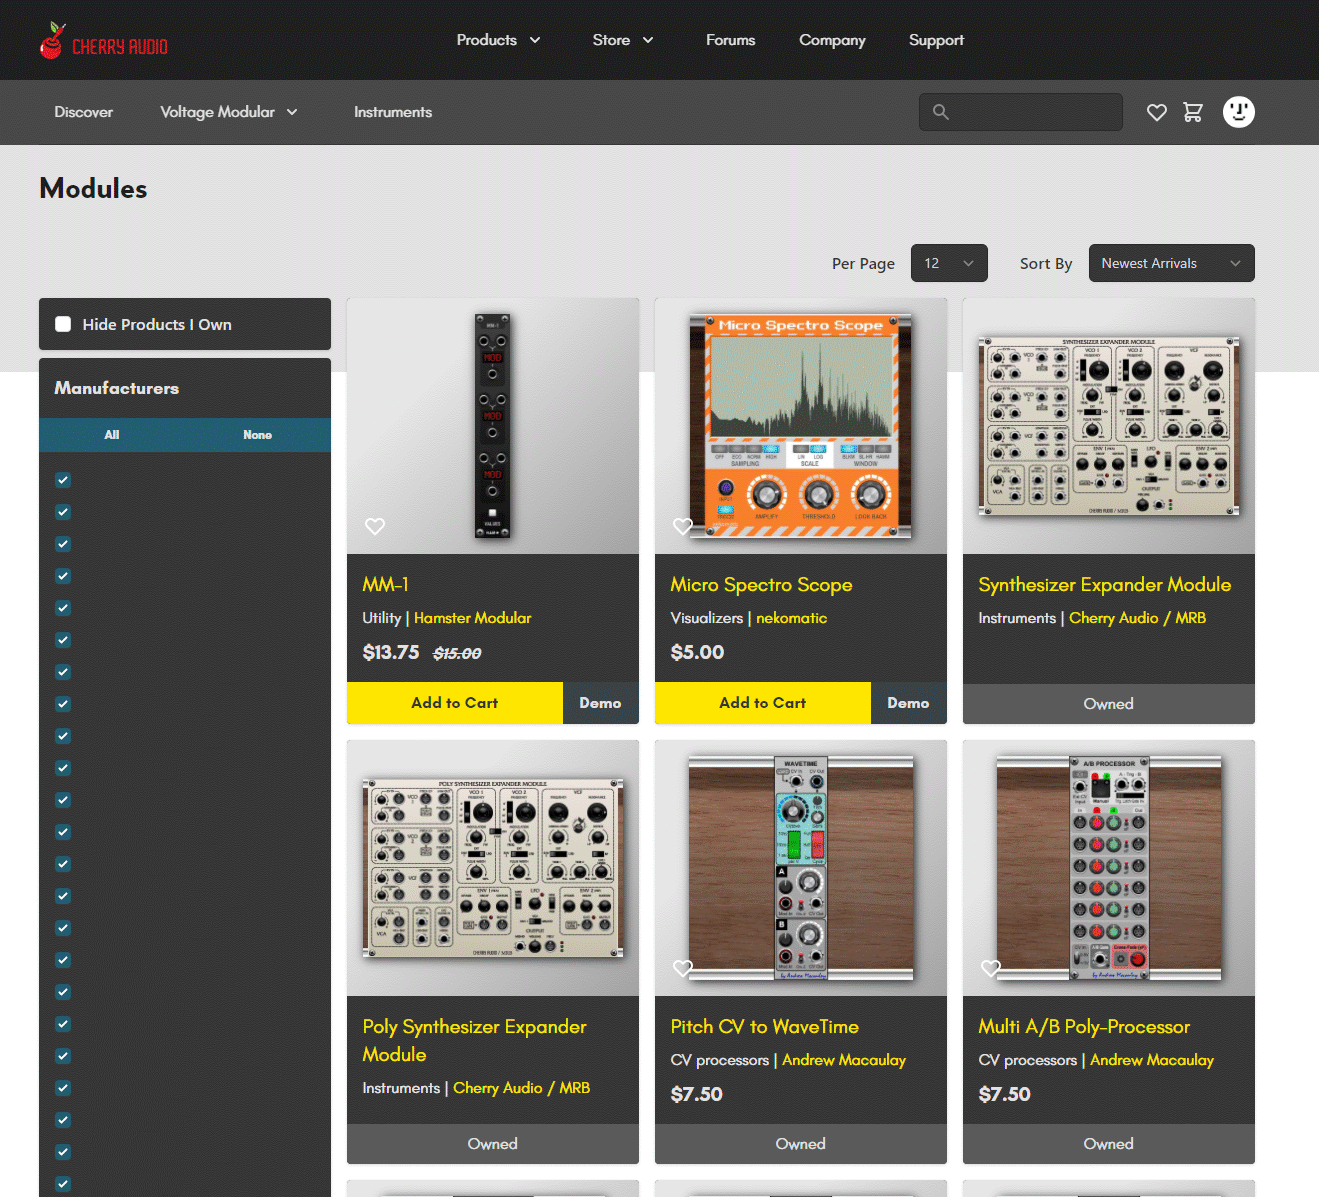Open Multi A/B Poly-Processor thumbnail
This screenshot has height=1197, width=1319.
click(1109, 868)
